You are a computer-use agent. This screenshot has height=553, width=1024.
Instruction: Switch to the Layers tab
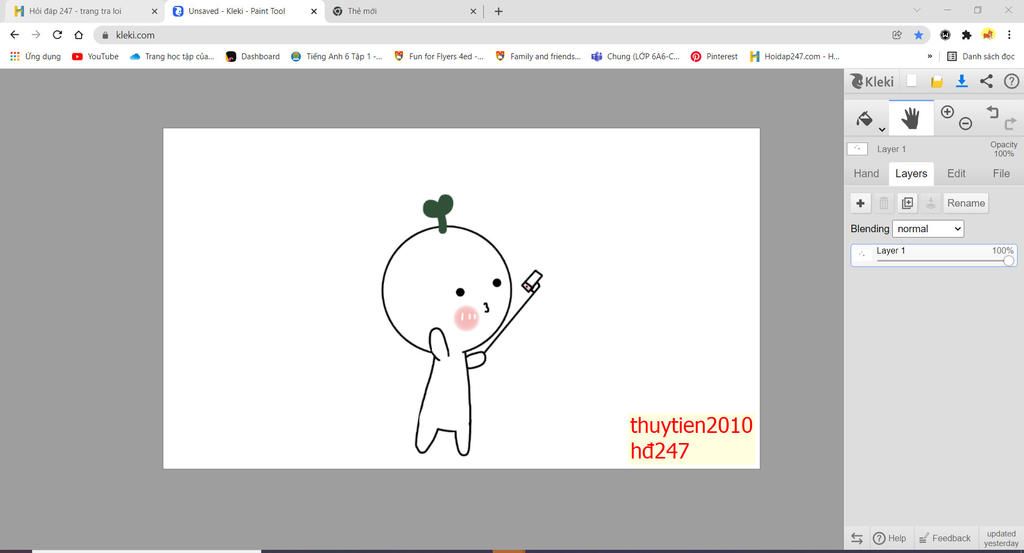coord(911,174)
